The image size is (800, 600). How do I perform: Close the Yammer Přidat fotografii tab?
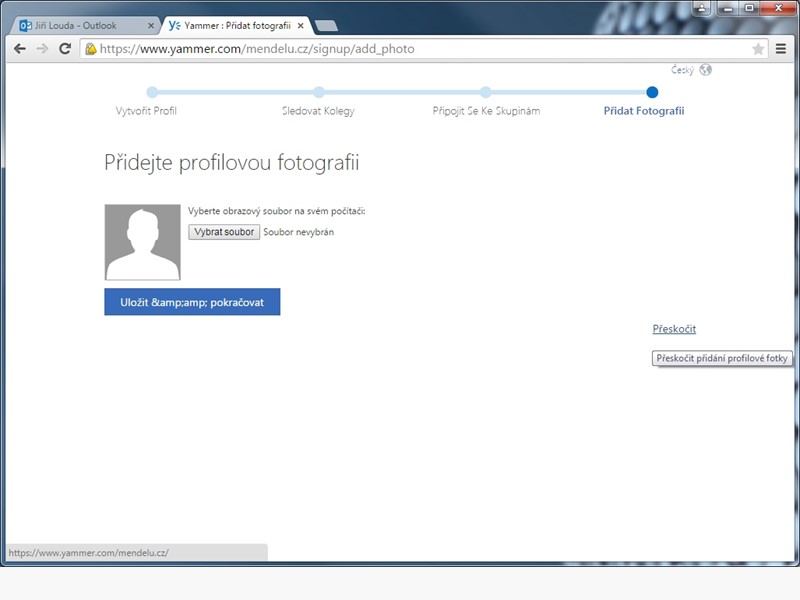(x=300, y=25)
